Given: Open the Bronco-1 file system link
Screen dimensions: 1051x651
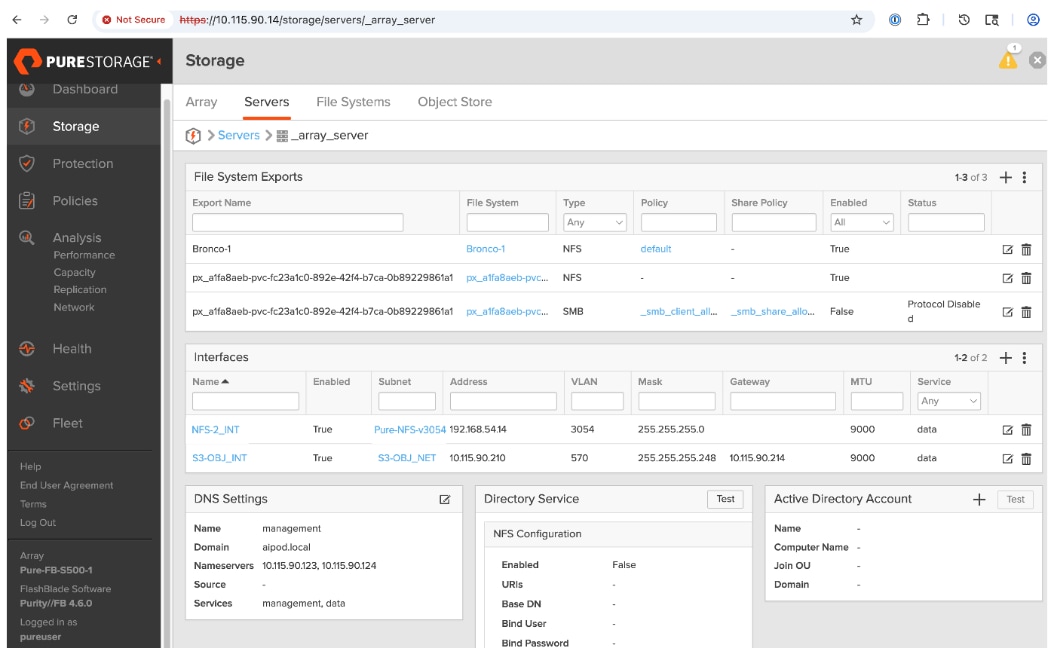Looking at the screenshot, I should [486, 249].
